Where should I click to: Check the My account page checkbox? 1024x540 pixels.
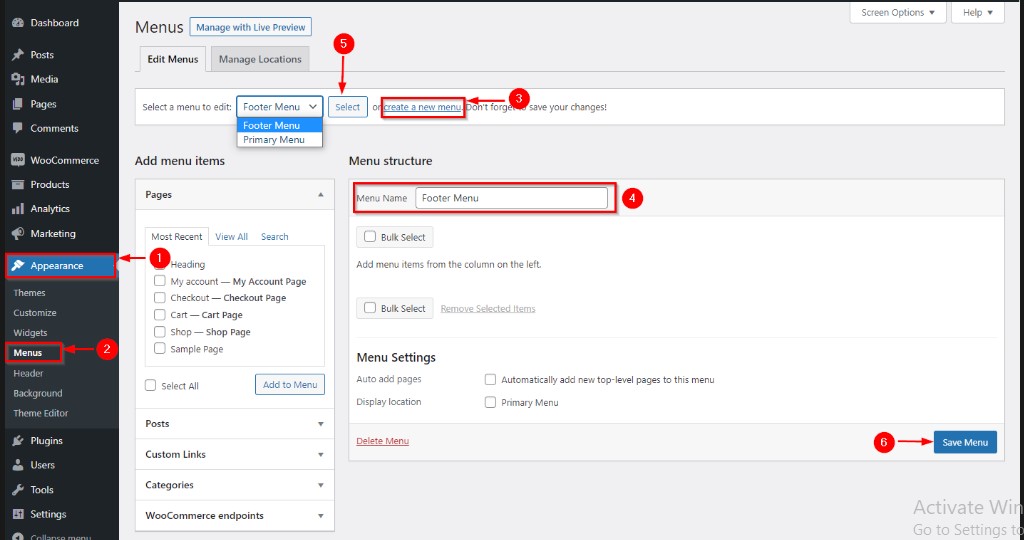point(159,281)
